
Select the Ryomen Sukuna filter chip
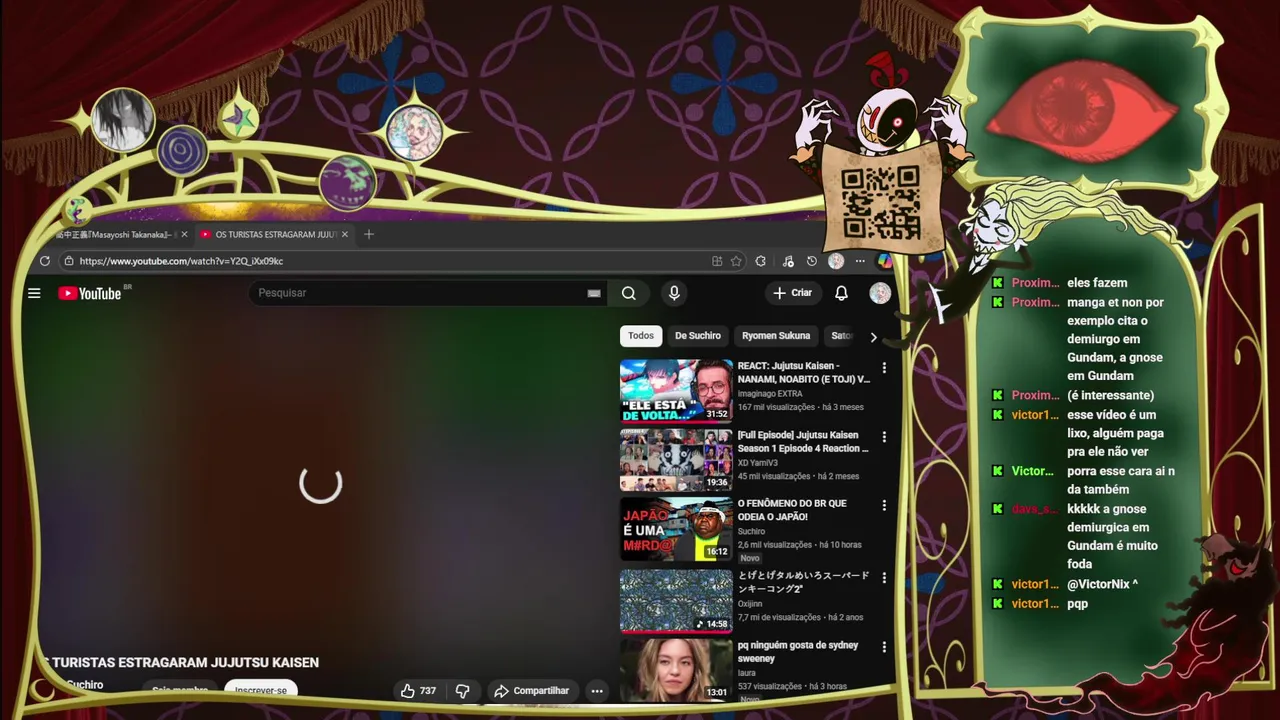click(x=776, y=336)
